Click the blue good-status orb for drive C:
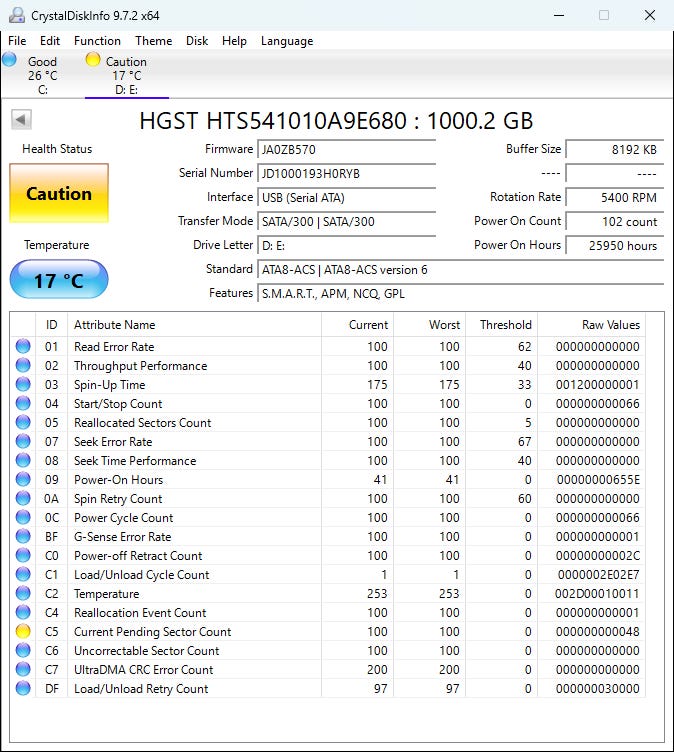 click(10, 60)
